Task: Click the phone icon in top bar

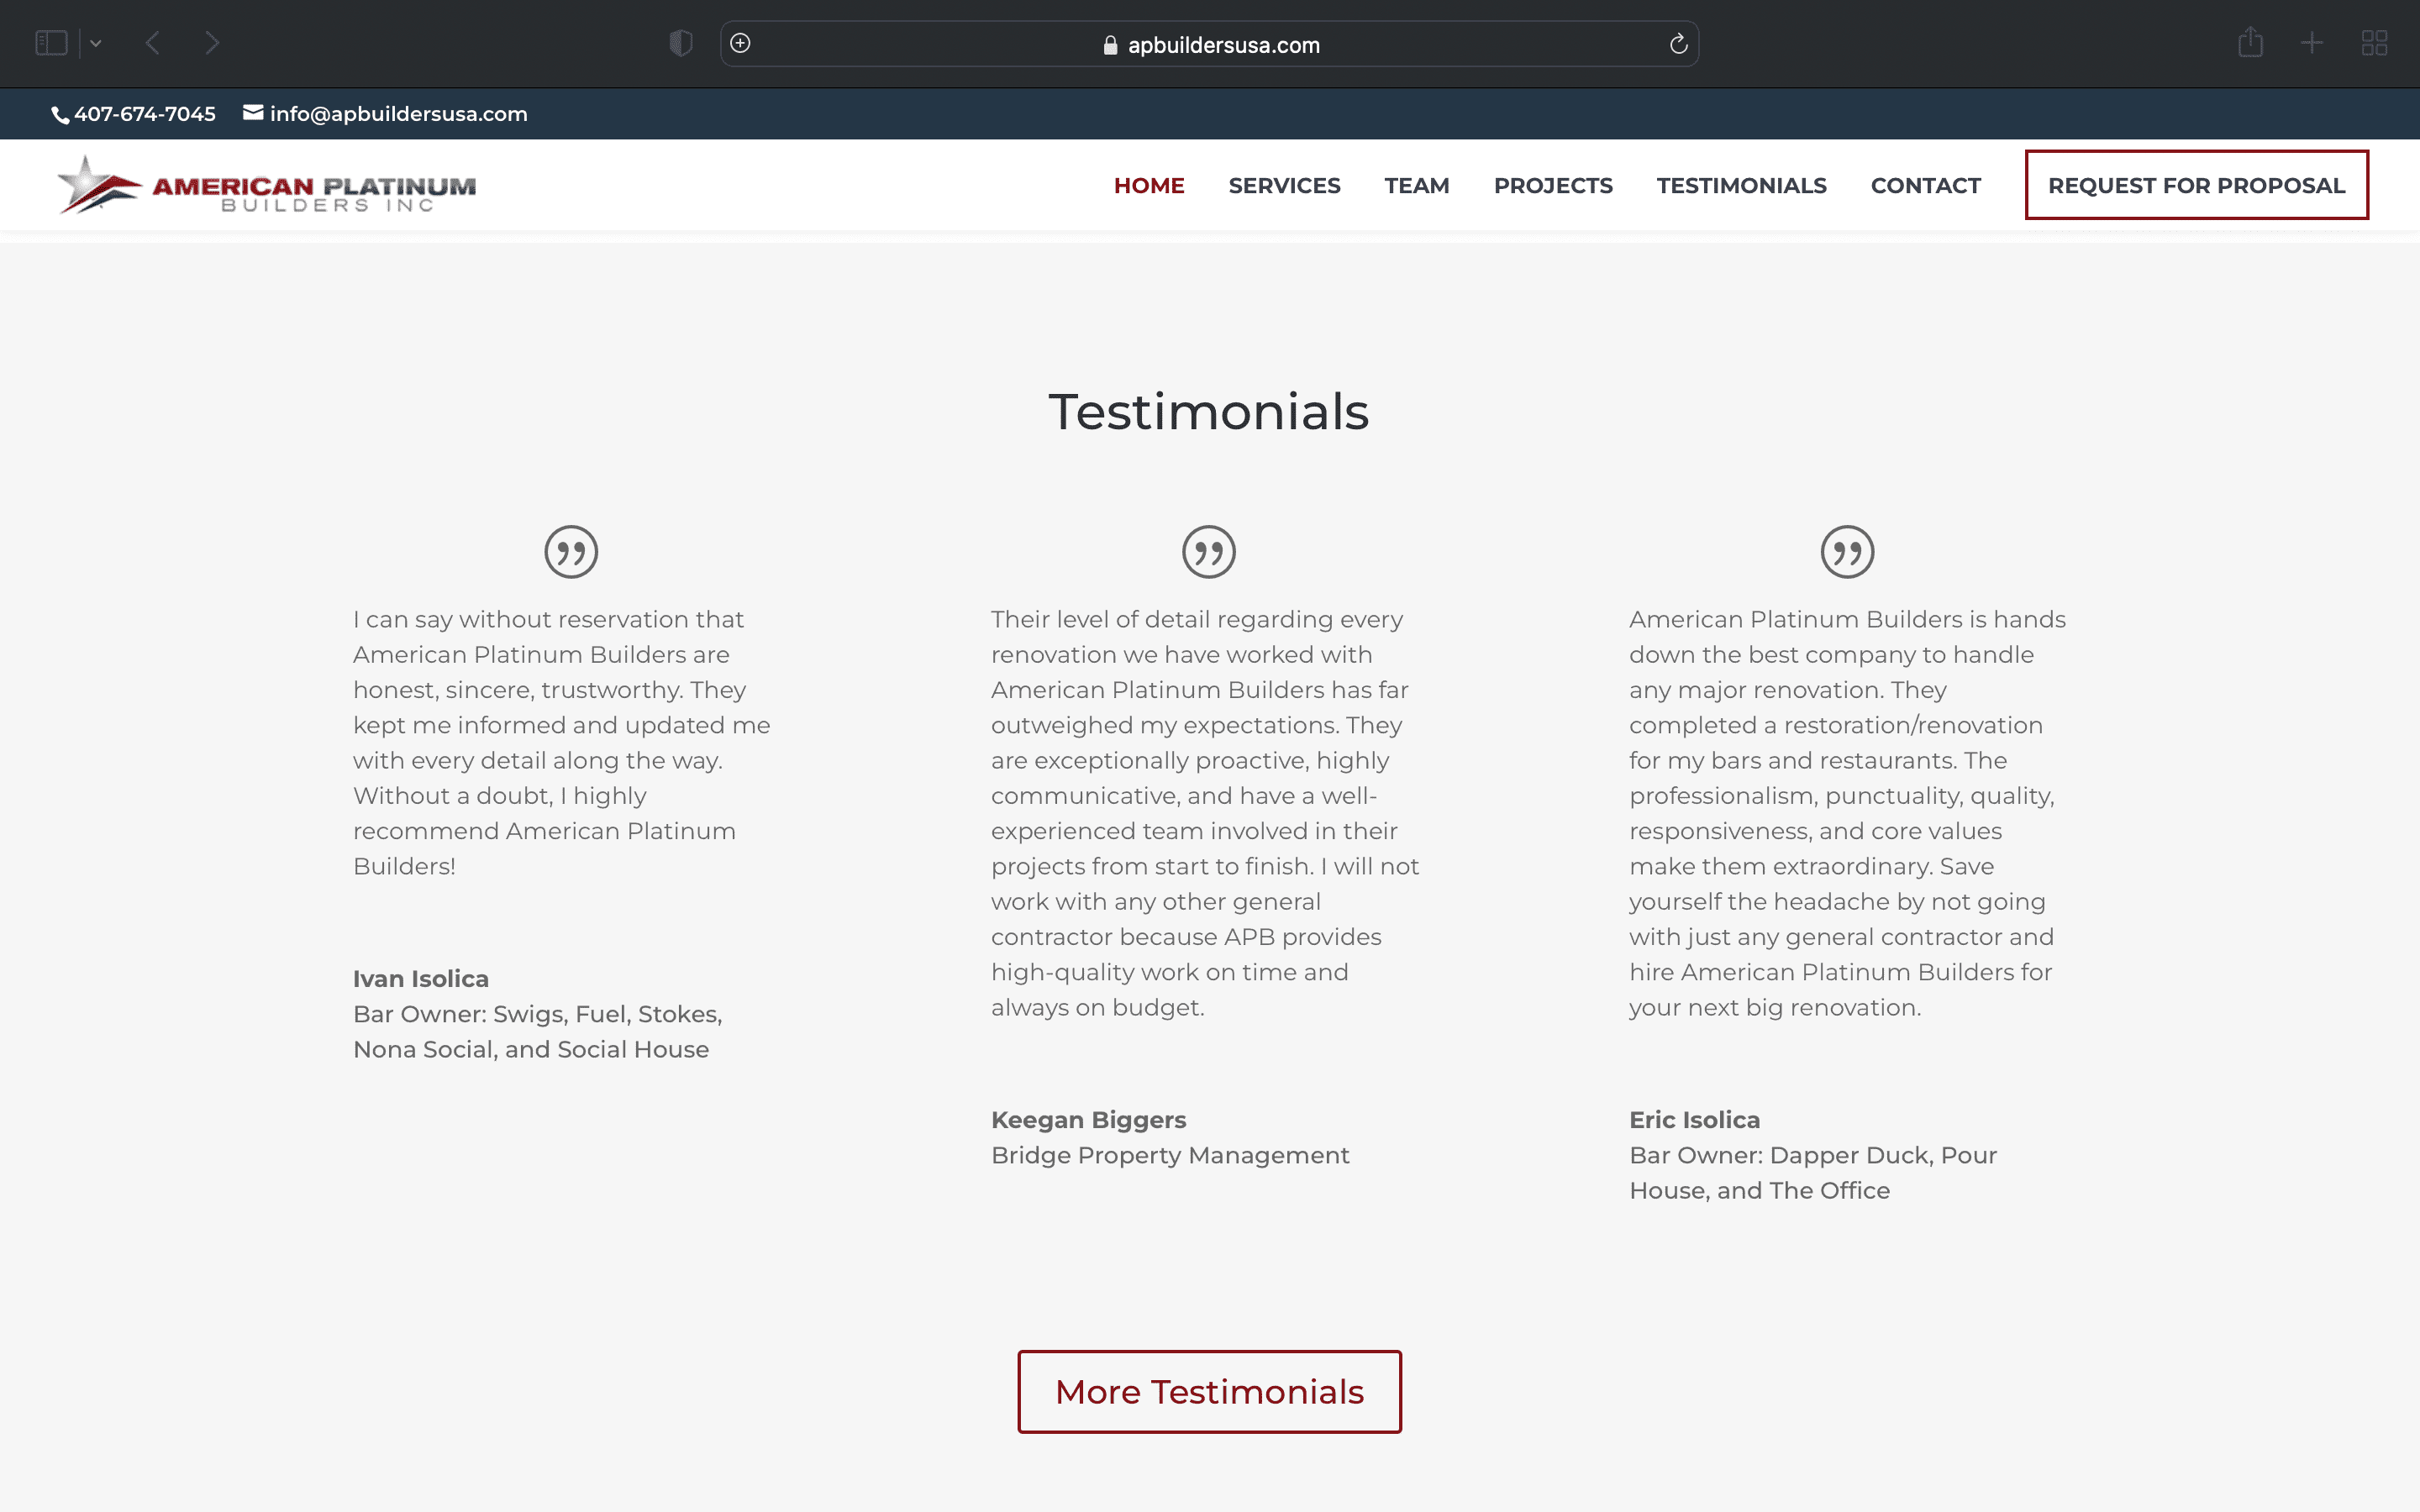Action: click(x=60, y=115)
